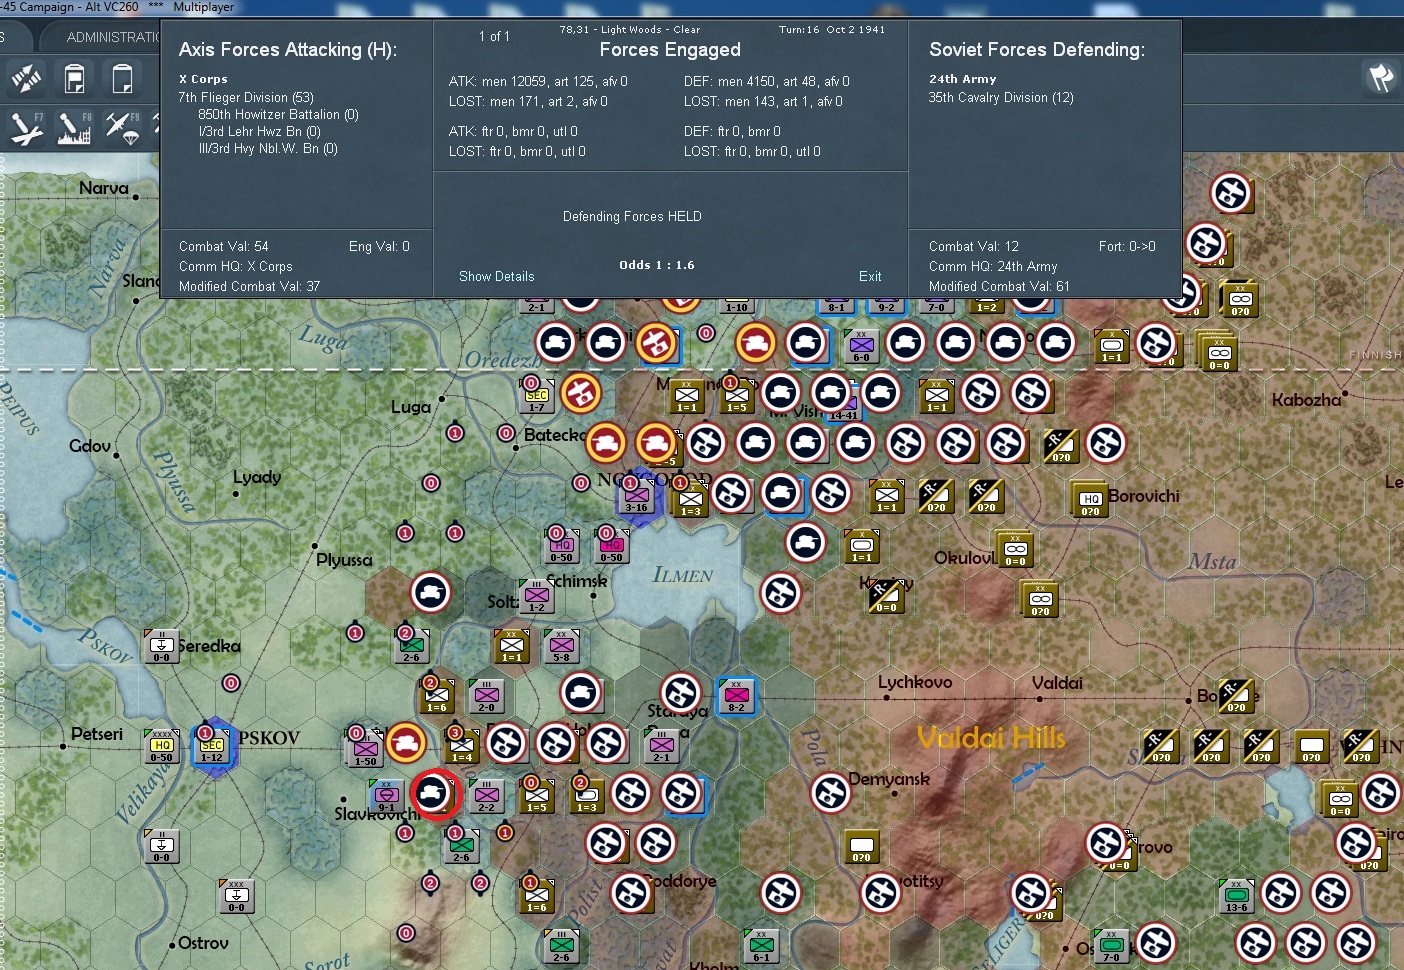Select the green 13-6 unit counter

tap(1237, 895)
